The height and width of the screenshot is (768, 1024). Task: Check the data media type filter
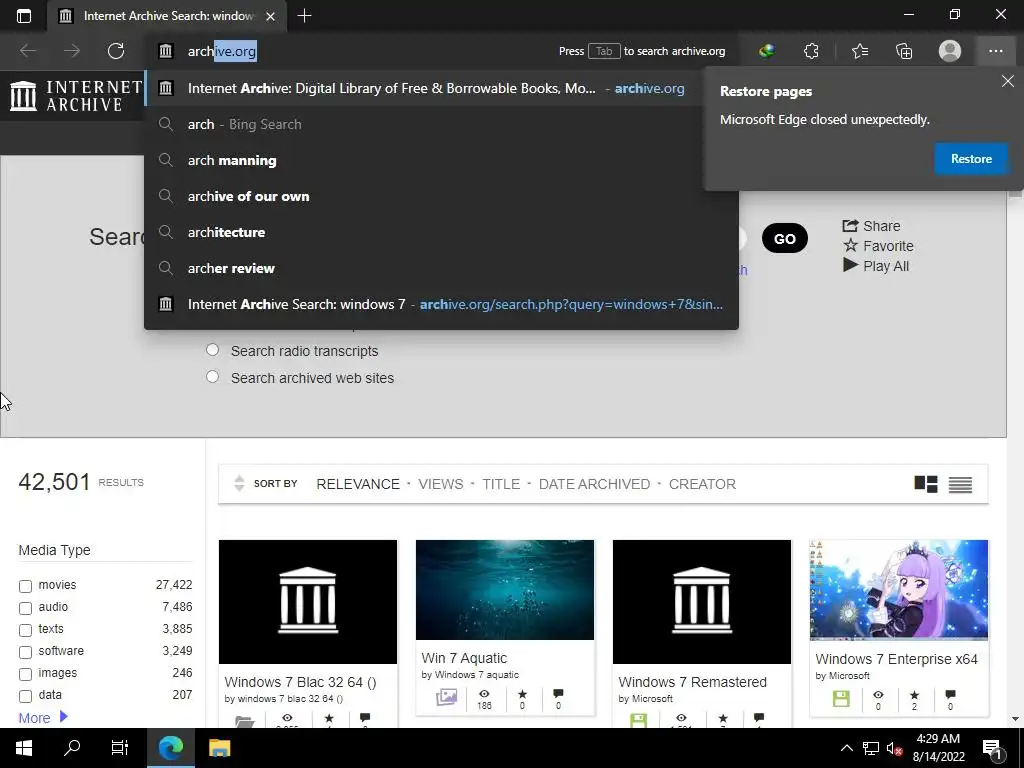coord(25,696)
